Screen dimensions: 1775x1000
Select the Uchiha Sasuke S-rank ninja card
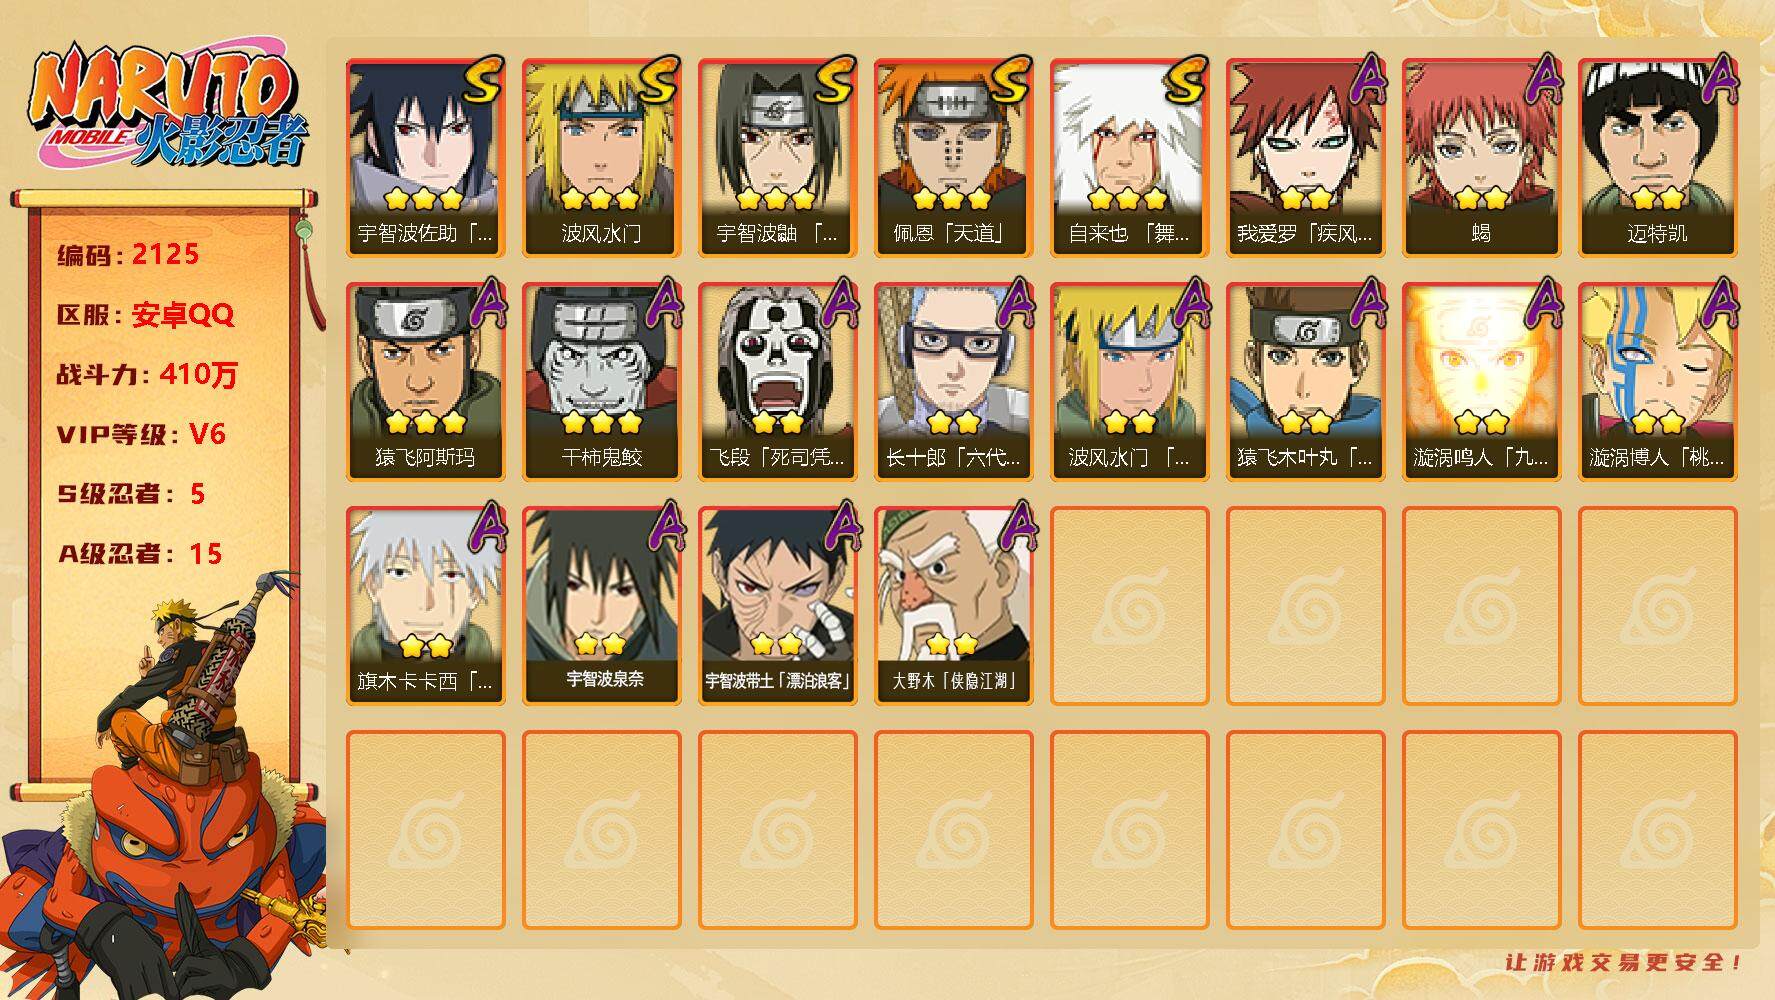[425, 158]
